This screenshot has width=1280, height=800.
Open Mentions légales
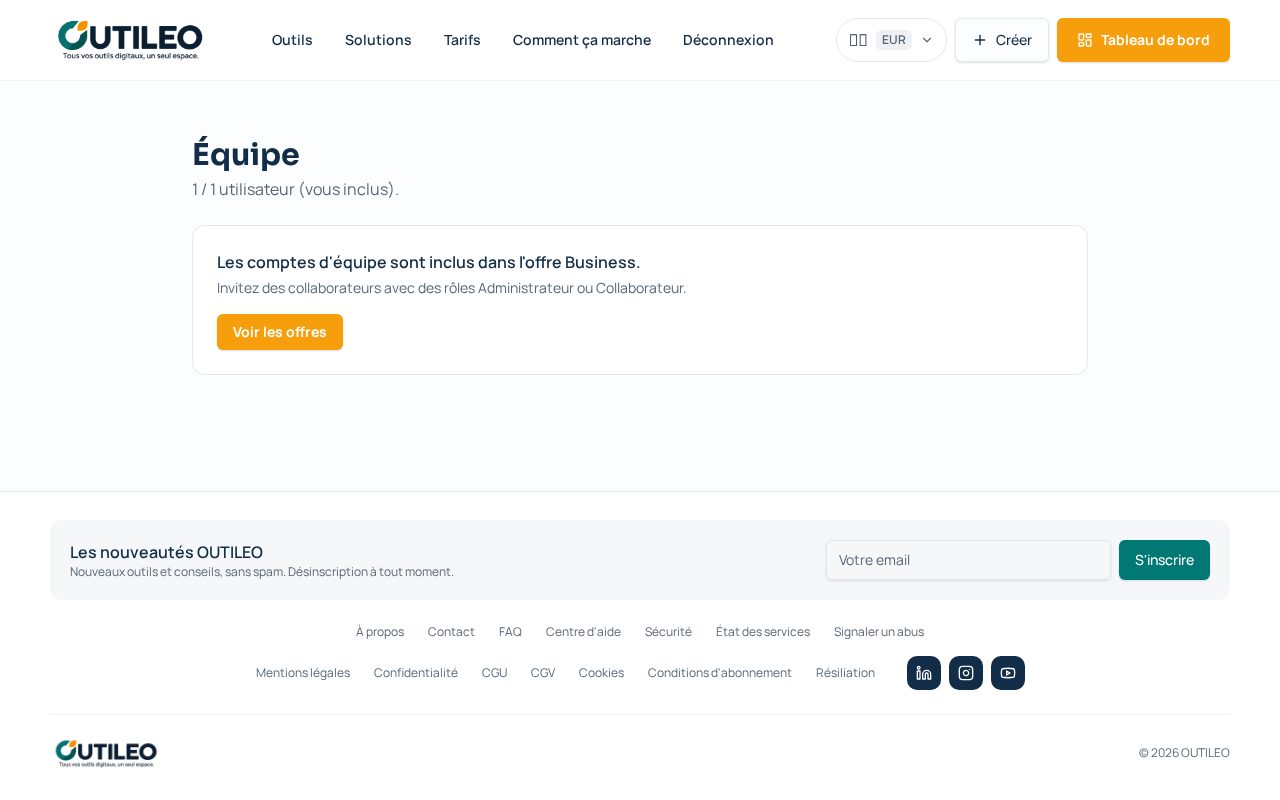[303, 673]
